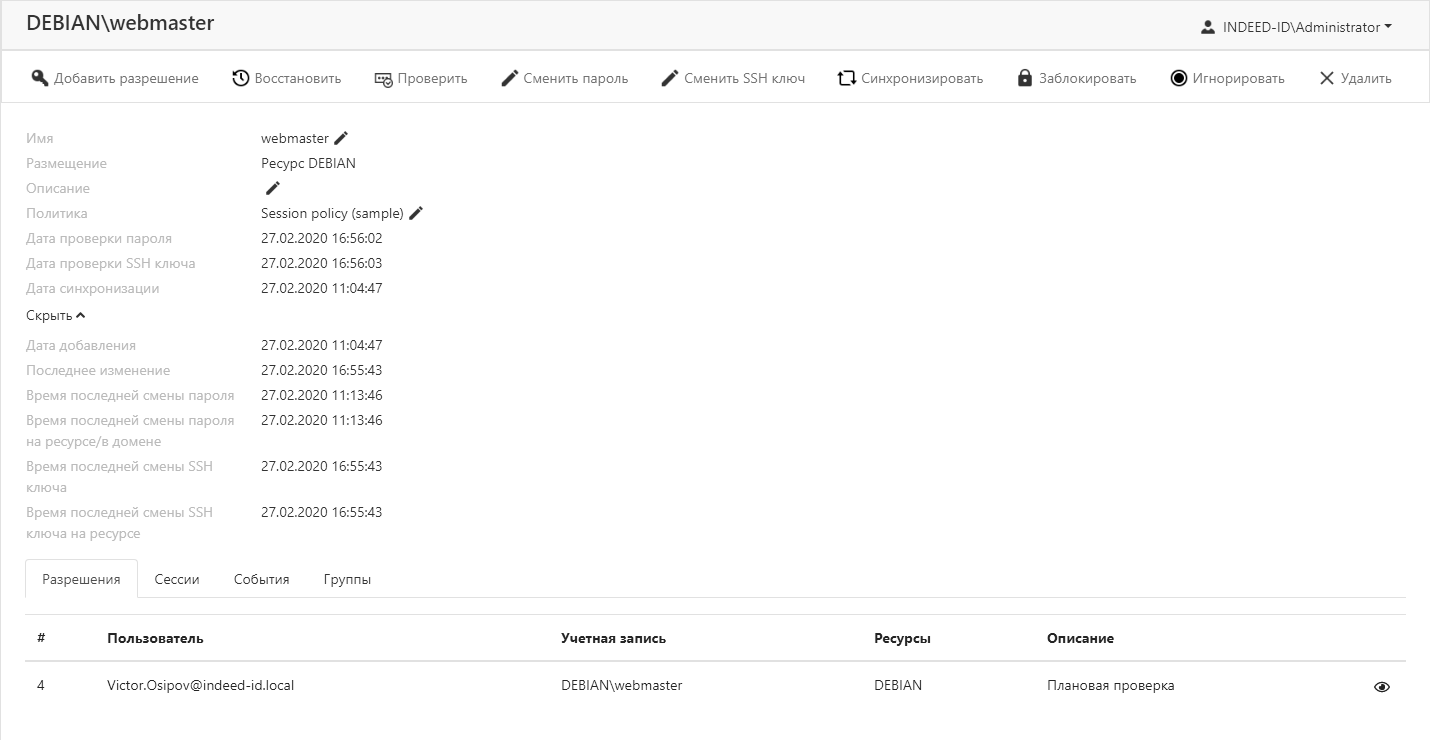Edit Session policy (sample) with pencil icon

416,213
